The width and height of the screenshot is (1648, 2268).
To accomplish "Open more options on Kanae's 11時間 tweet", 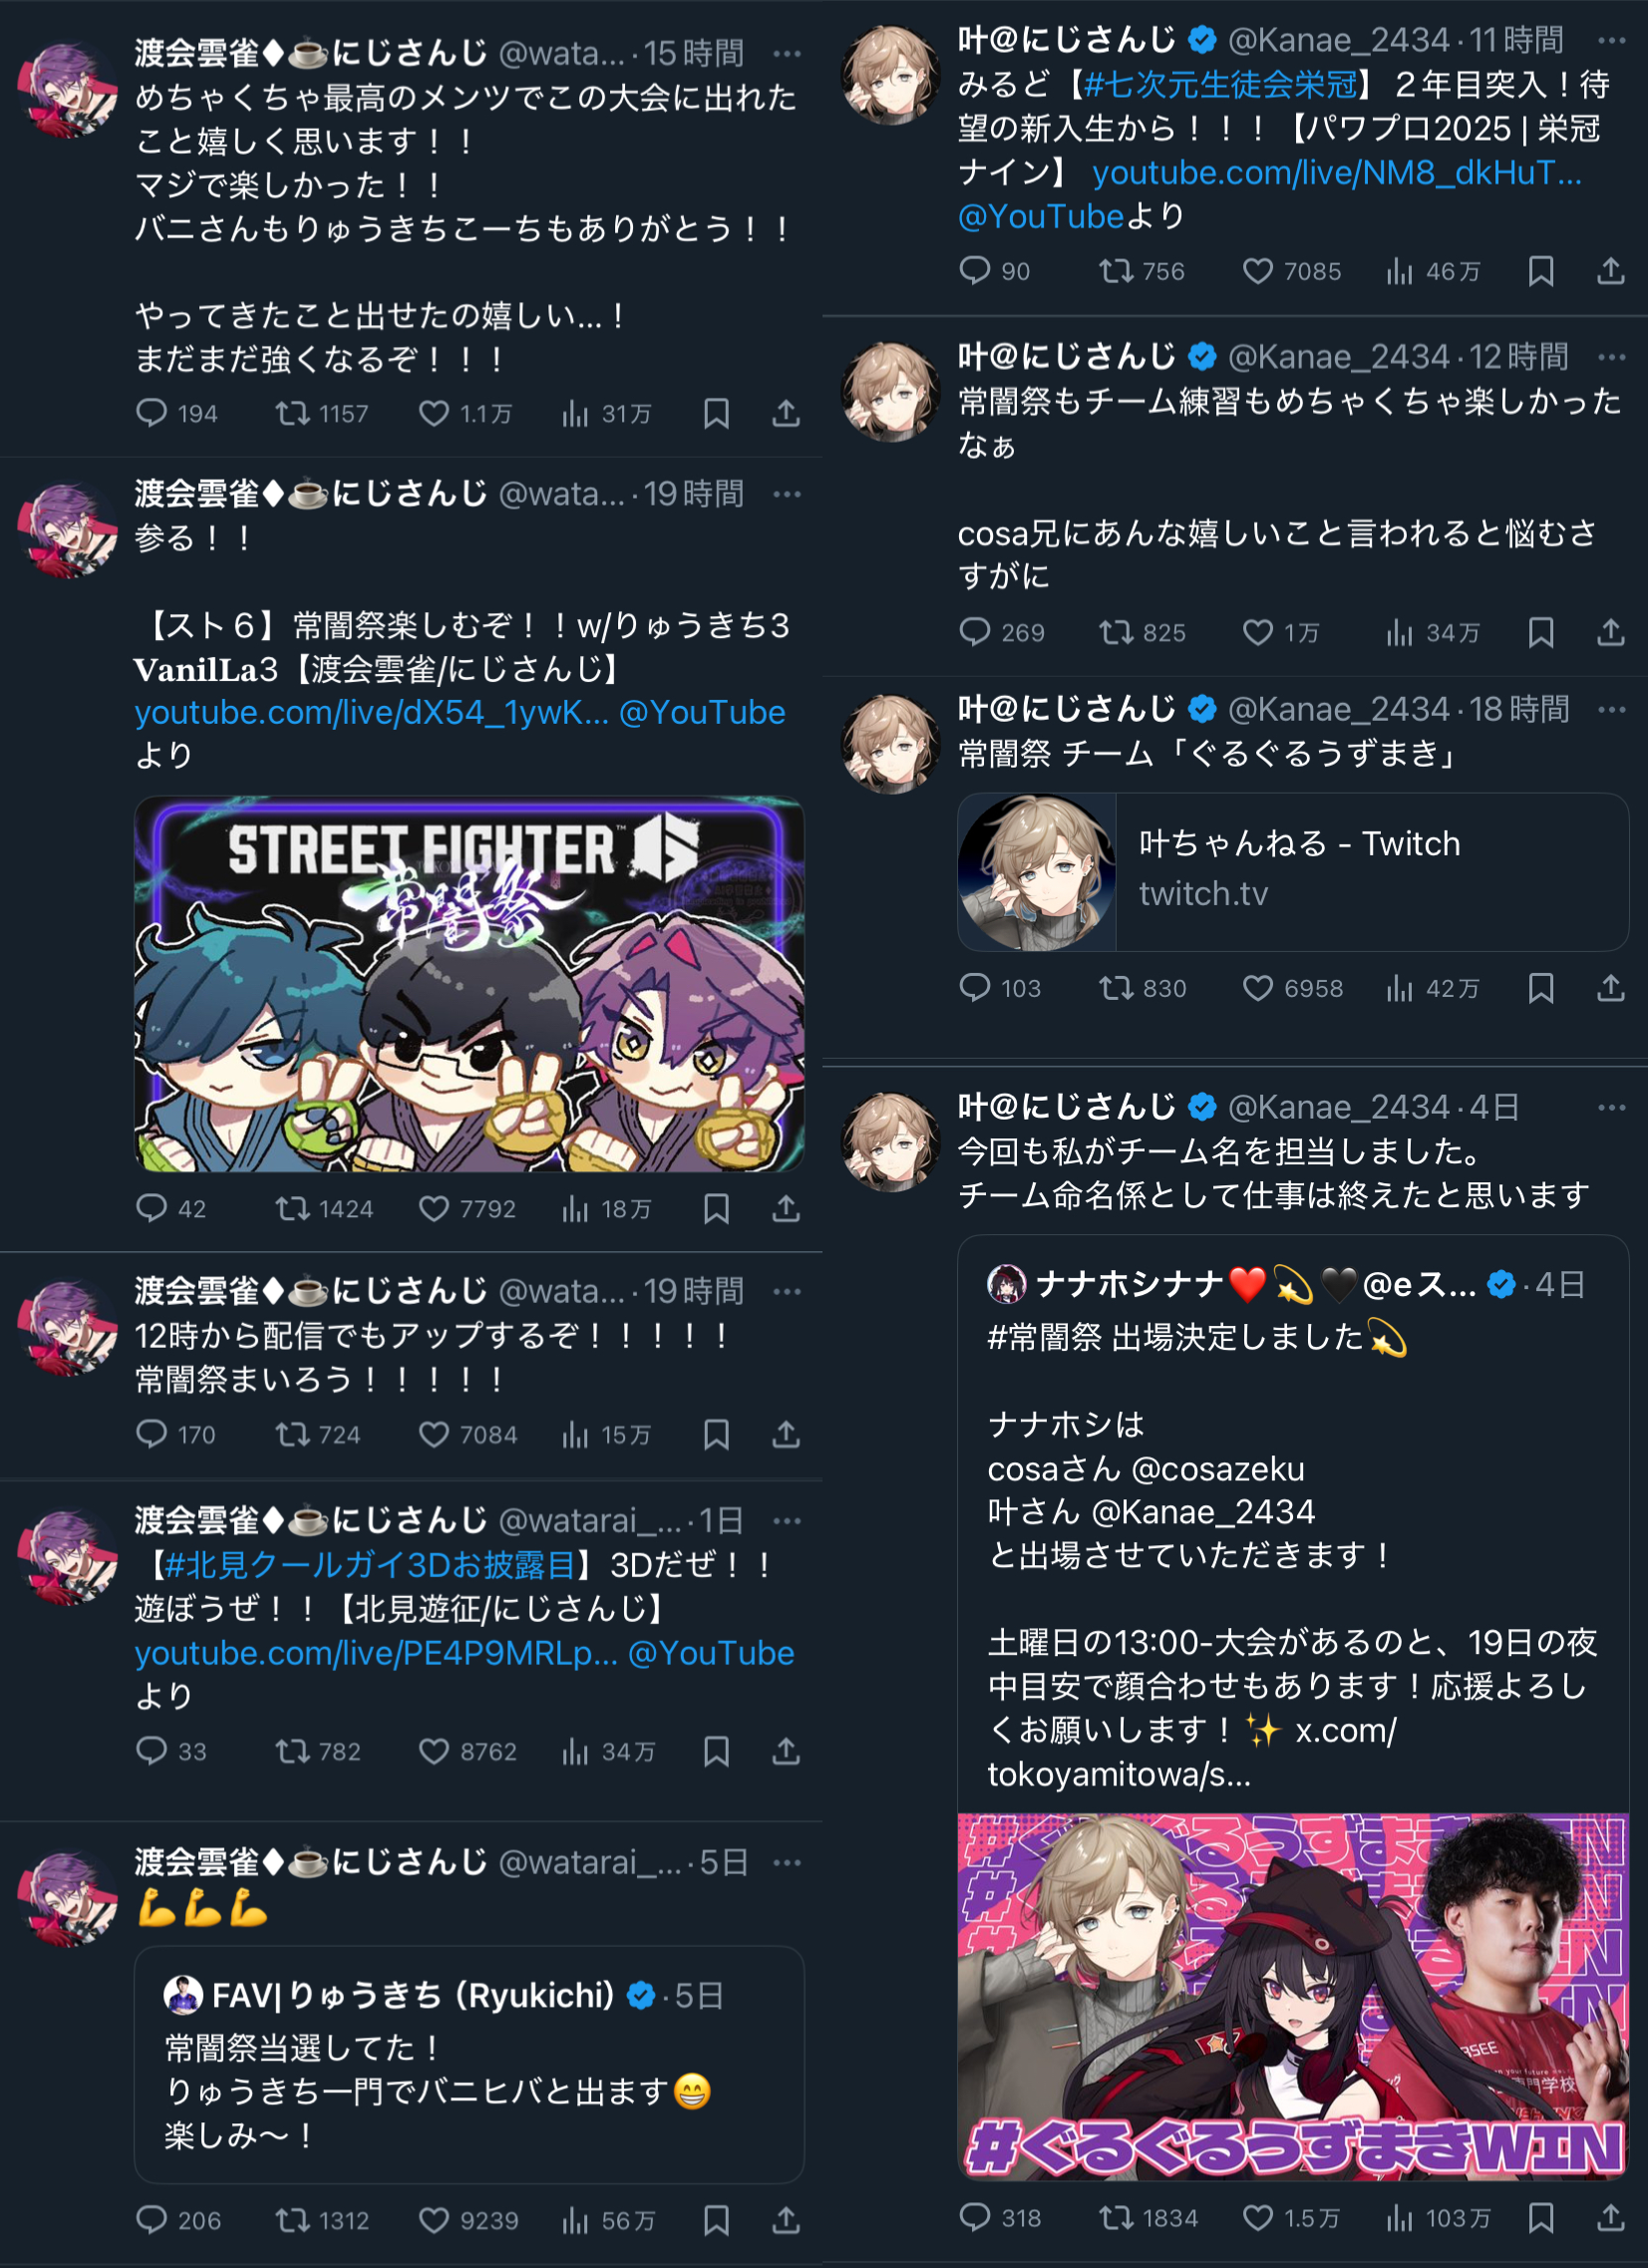I will pyautogui.click(x=1611, y=40).
